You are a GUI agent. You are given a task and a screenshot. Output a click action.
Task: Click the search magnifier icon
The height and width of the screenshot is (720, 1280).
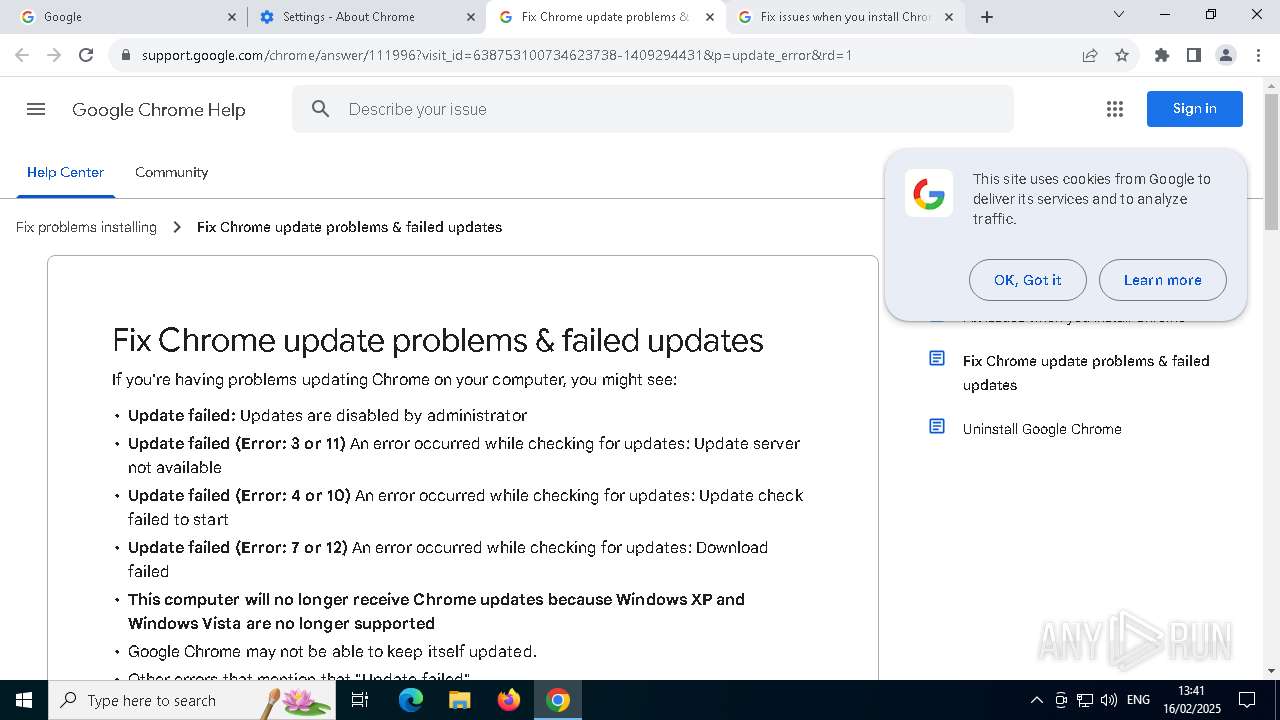click(x=320, y=109)
